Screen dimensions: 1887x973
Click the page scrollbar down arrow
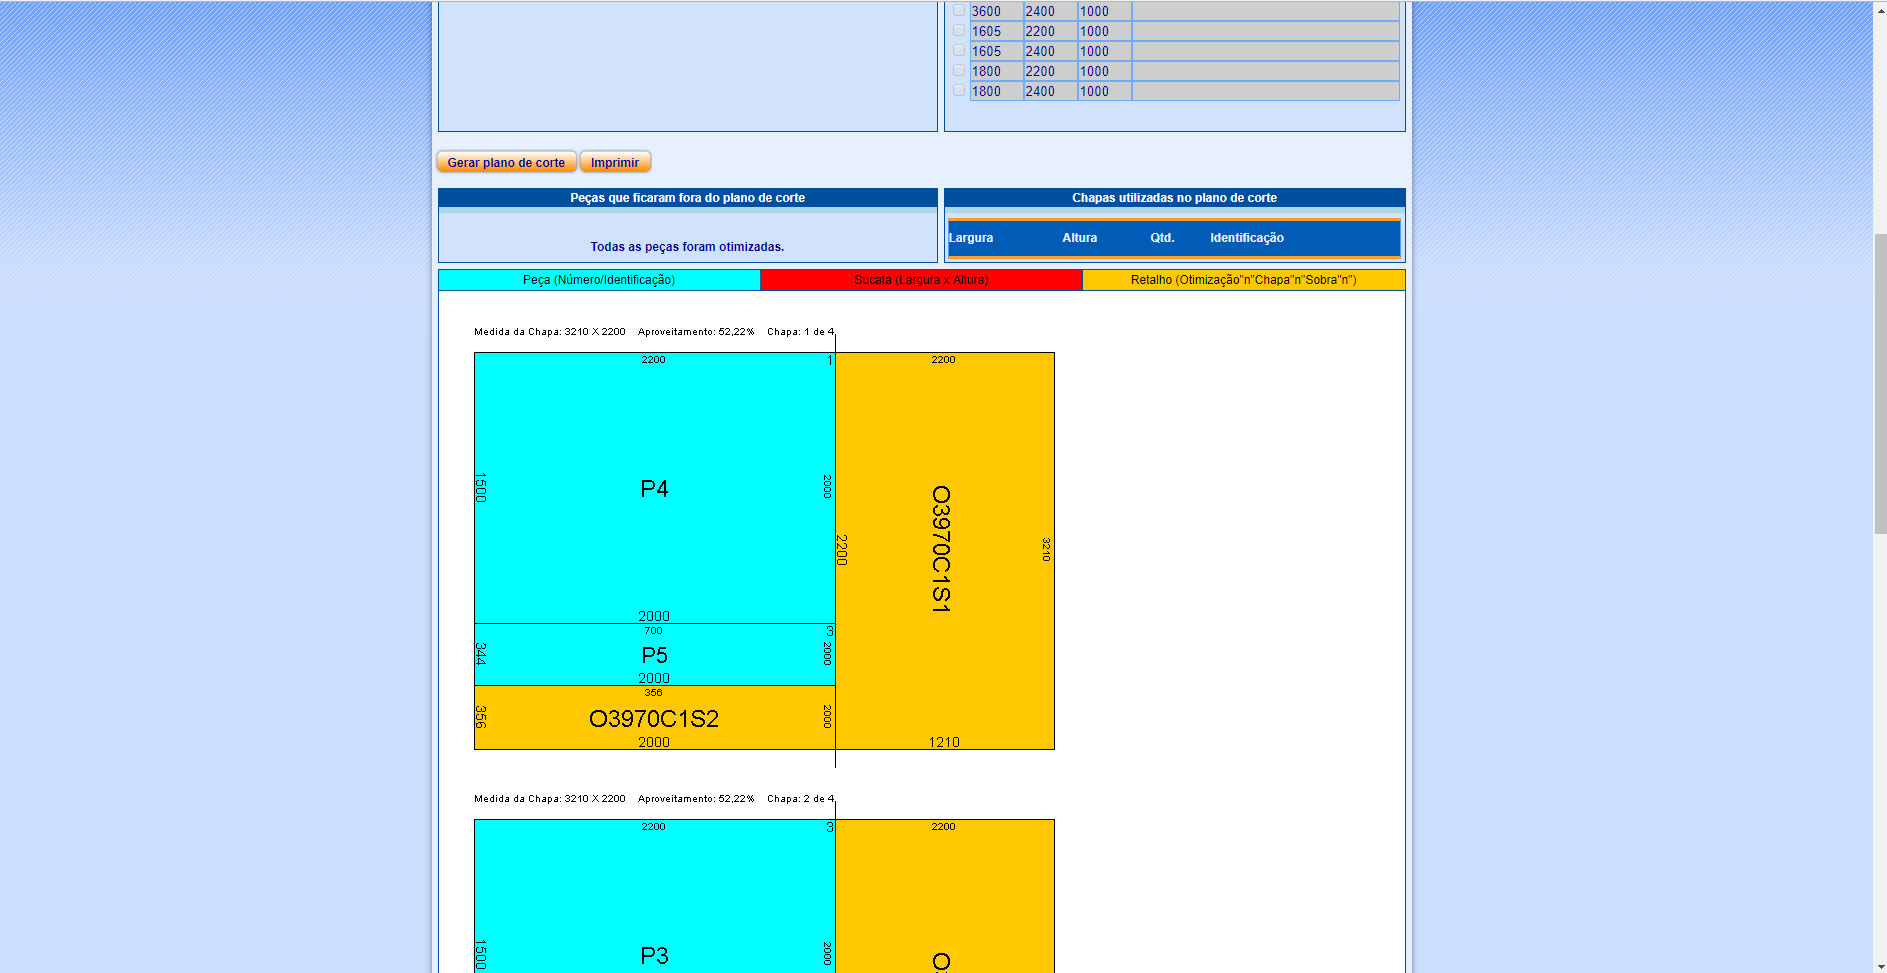click(1879, 966)
